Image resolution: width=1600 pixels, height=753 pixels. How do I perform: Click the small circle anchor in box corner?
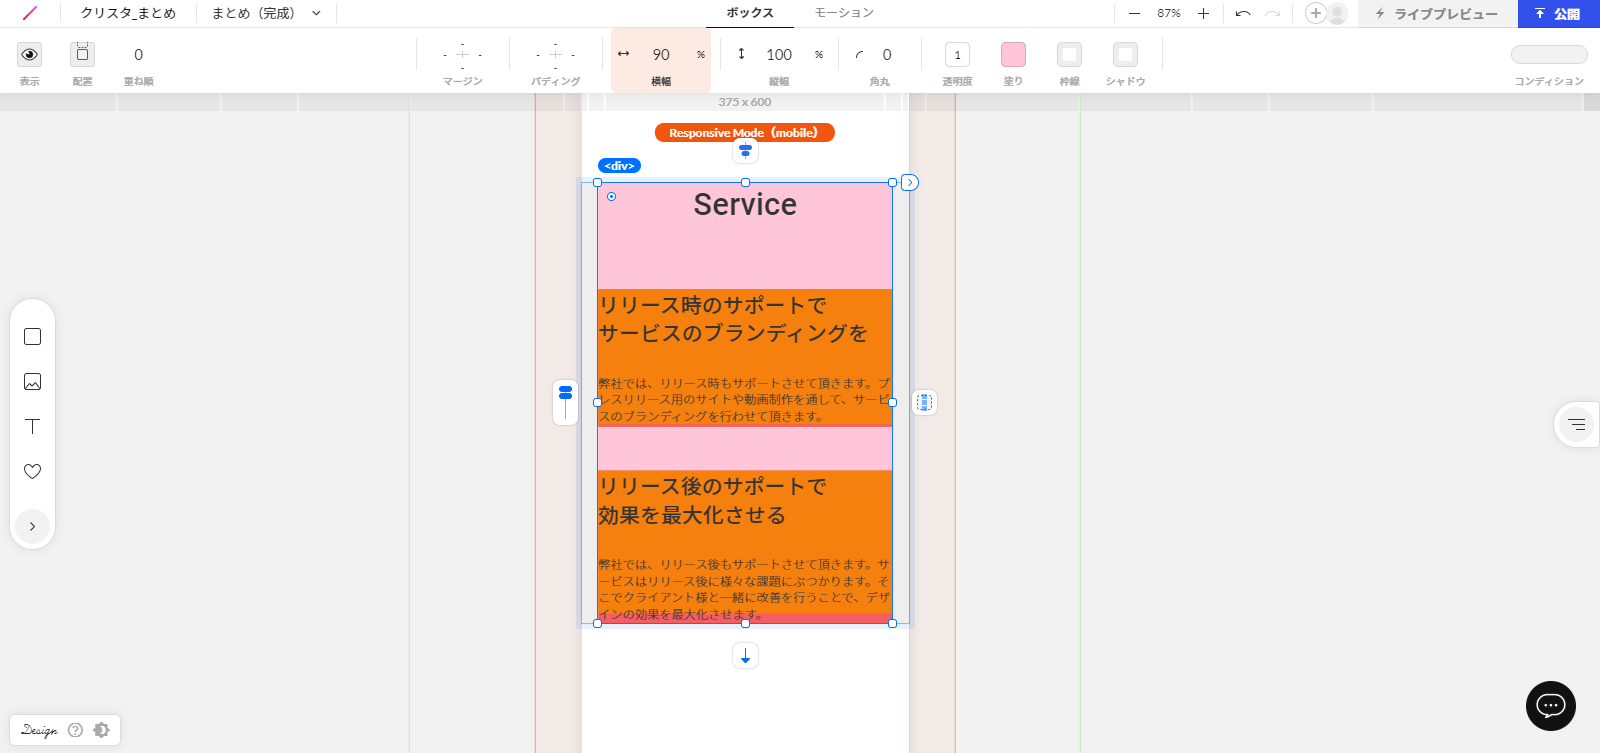611,196
